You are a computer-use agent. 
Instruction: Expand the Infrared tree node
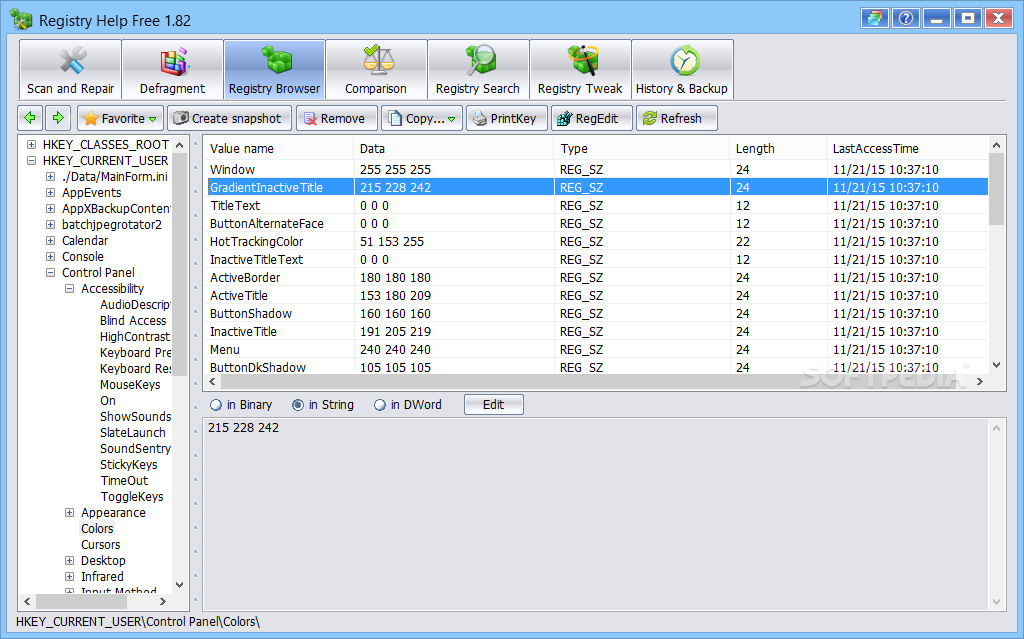69,576
